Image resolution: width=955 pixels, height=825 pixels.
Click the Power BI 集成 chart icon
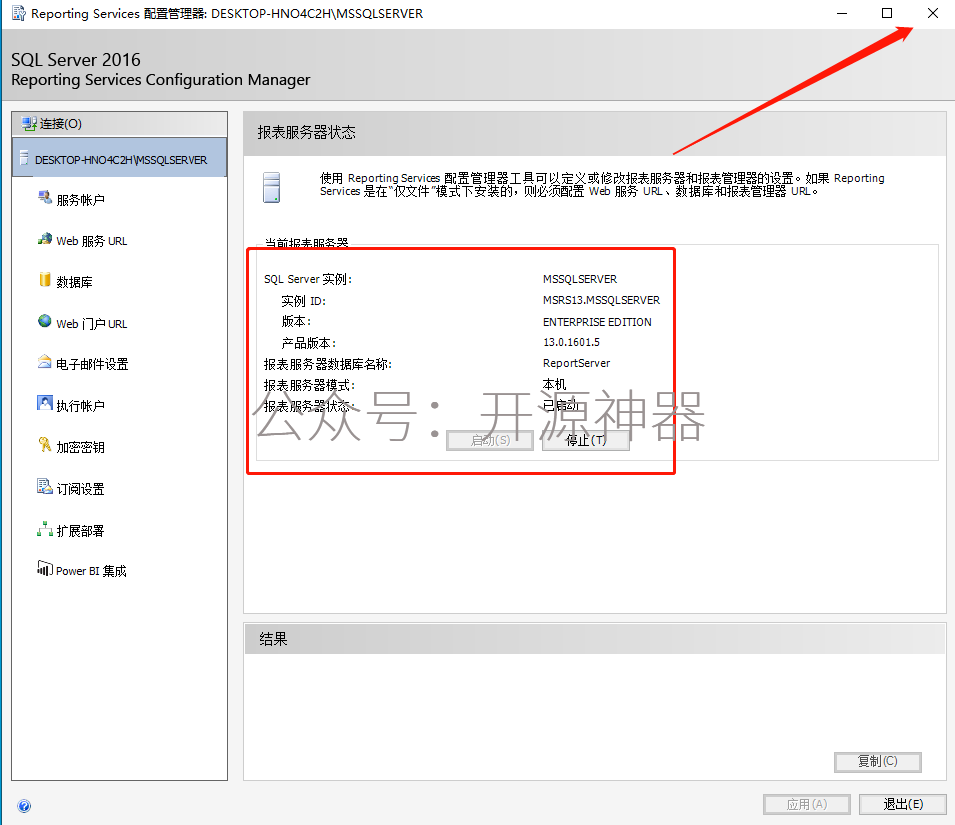[x=44, y=568]
